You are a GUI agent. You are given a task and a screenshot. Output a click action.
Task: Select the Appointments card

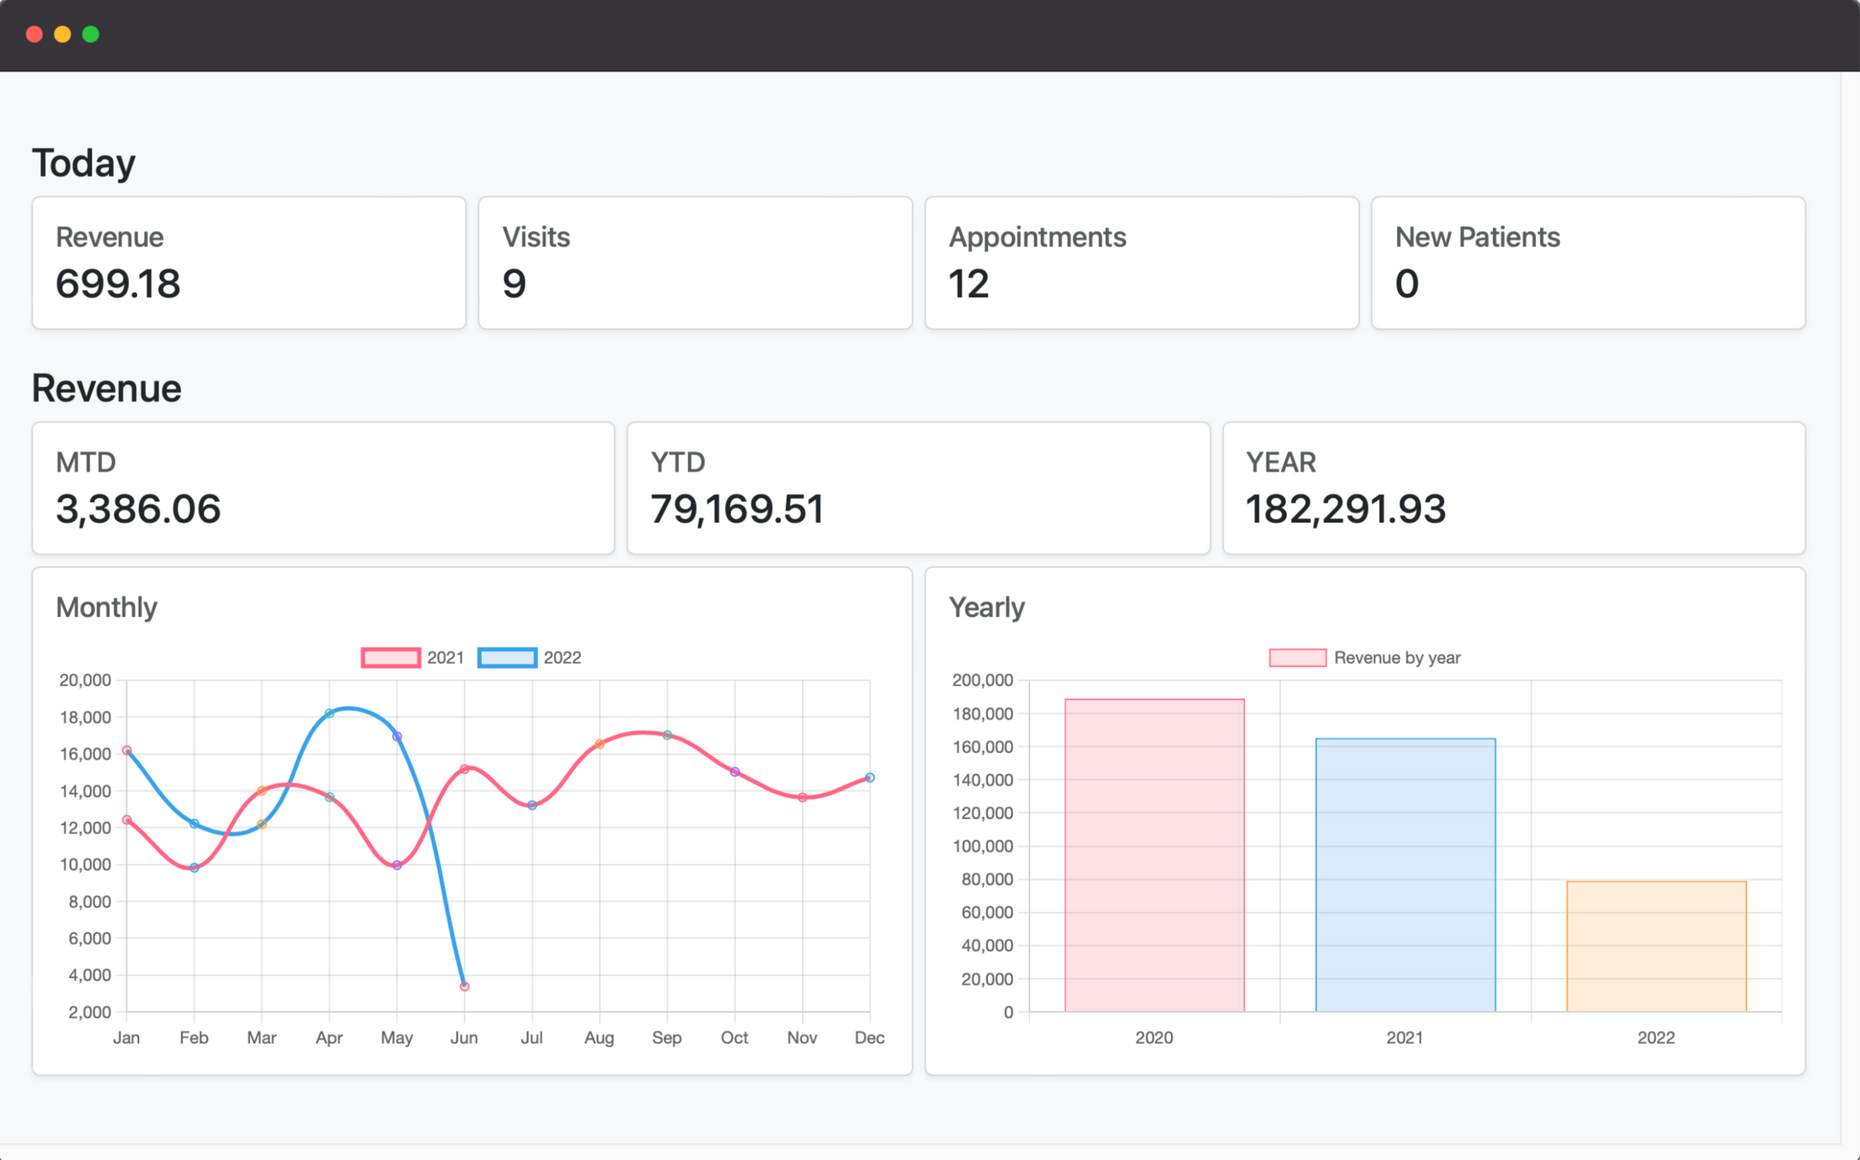(x=1141, y=263)
